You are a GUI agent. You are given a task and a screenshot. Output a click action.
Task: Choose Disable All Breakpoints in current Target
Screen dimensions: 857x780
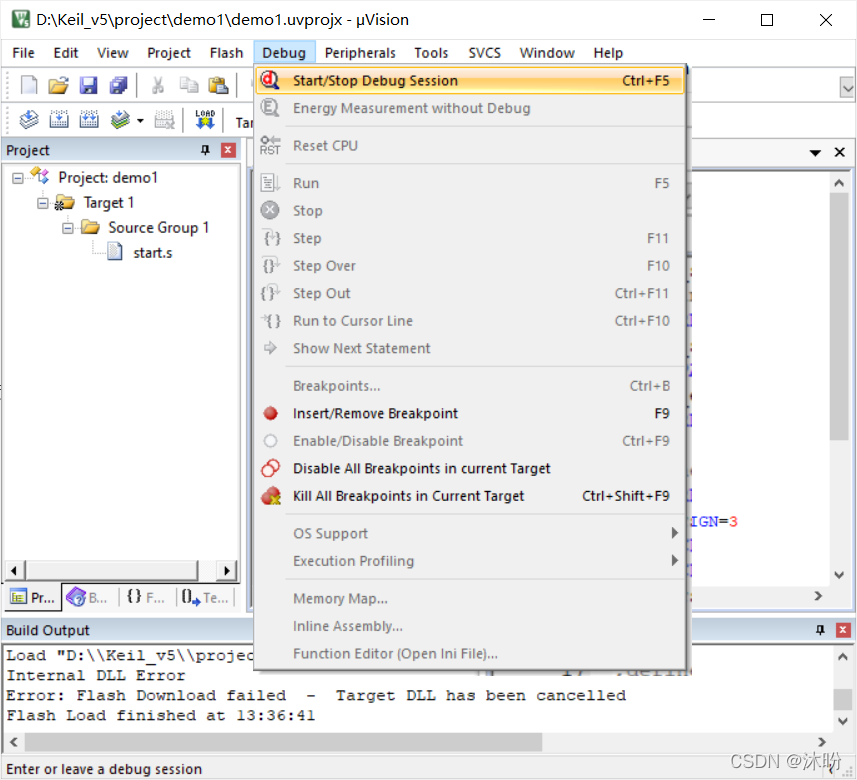click(469, 468)
